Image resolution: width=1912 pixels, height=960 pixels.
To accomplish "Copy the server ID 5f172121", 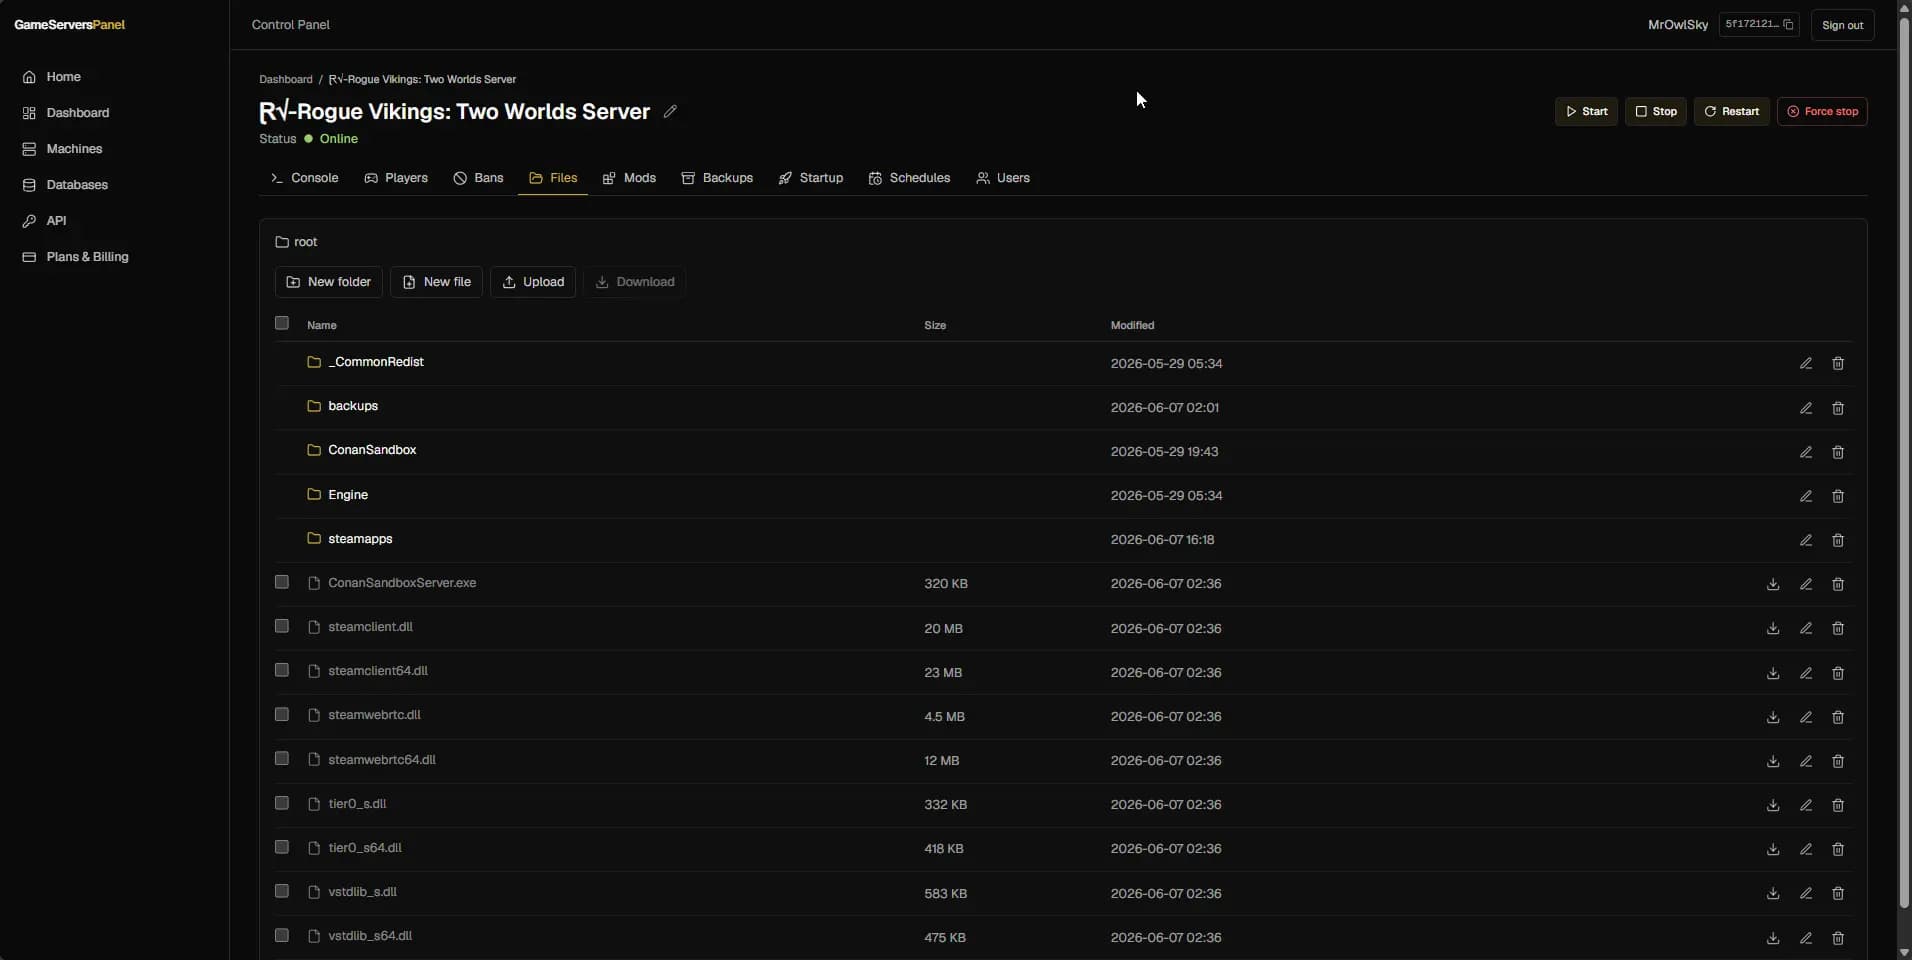I will click(1788, 25).
